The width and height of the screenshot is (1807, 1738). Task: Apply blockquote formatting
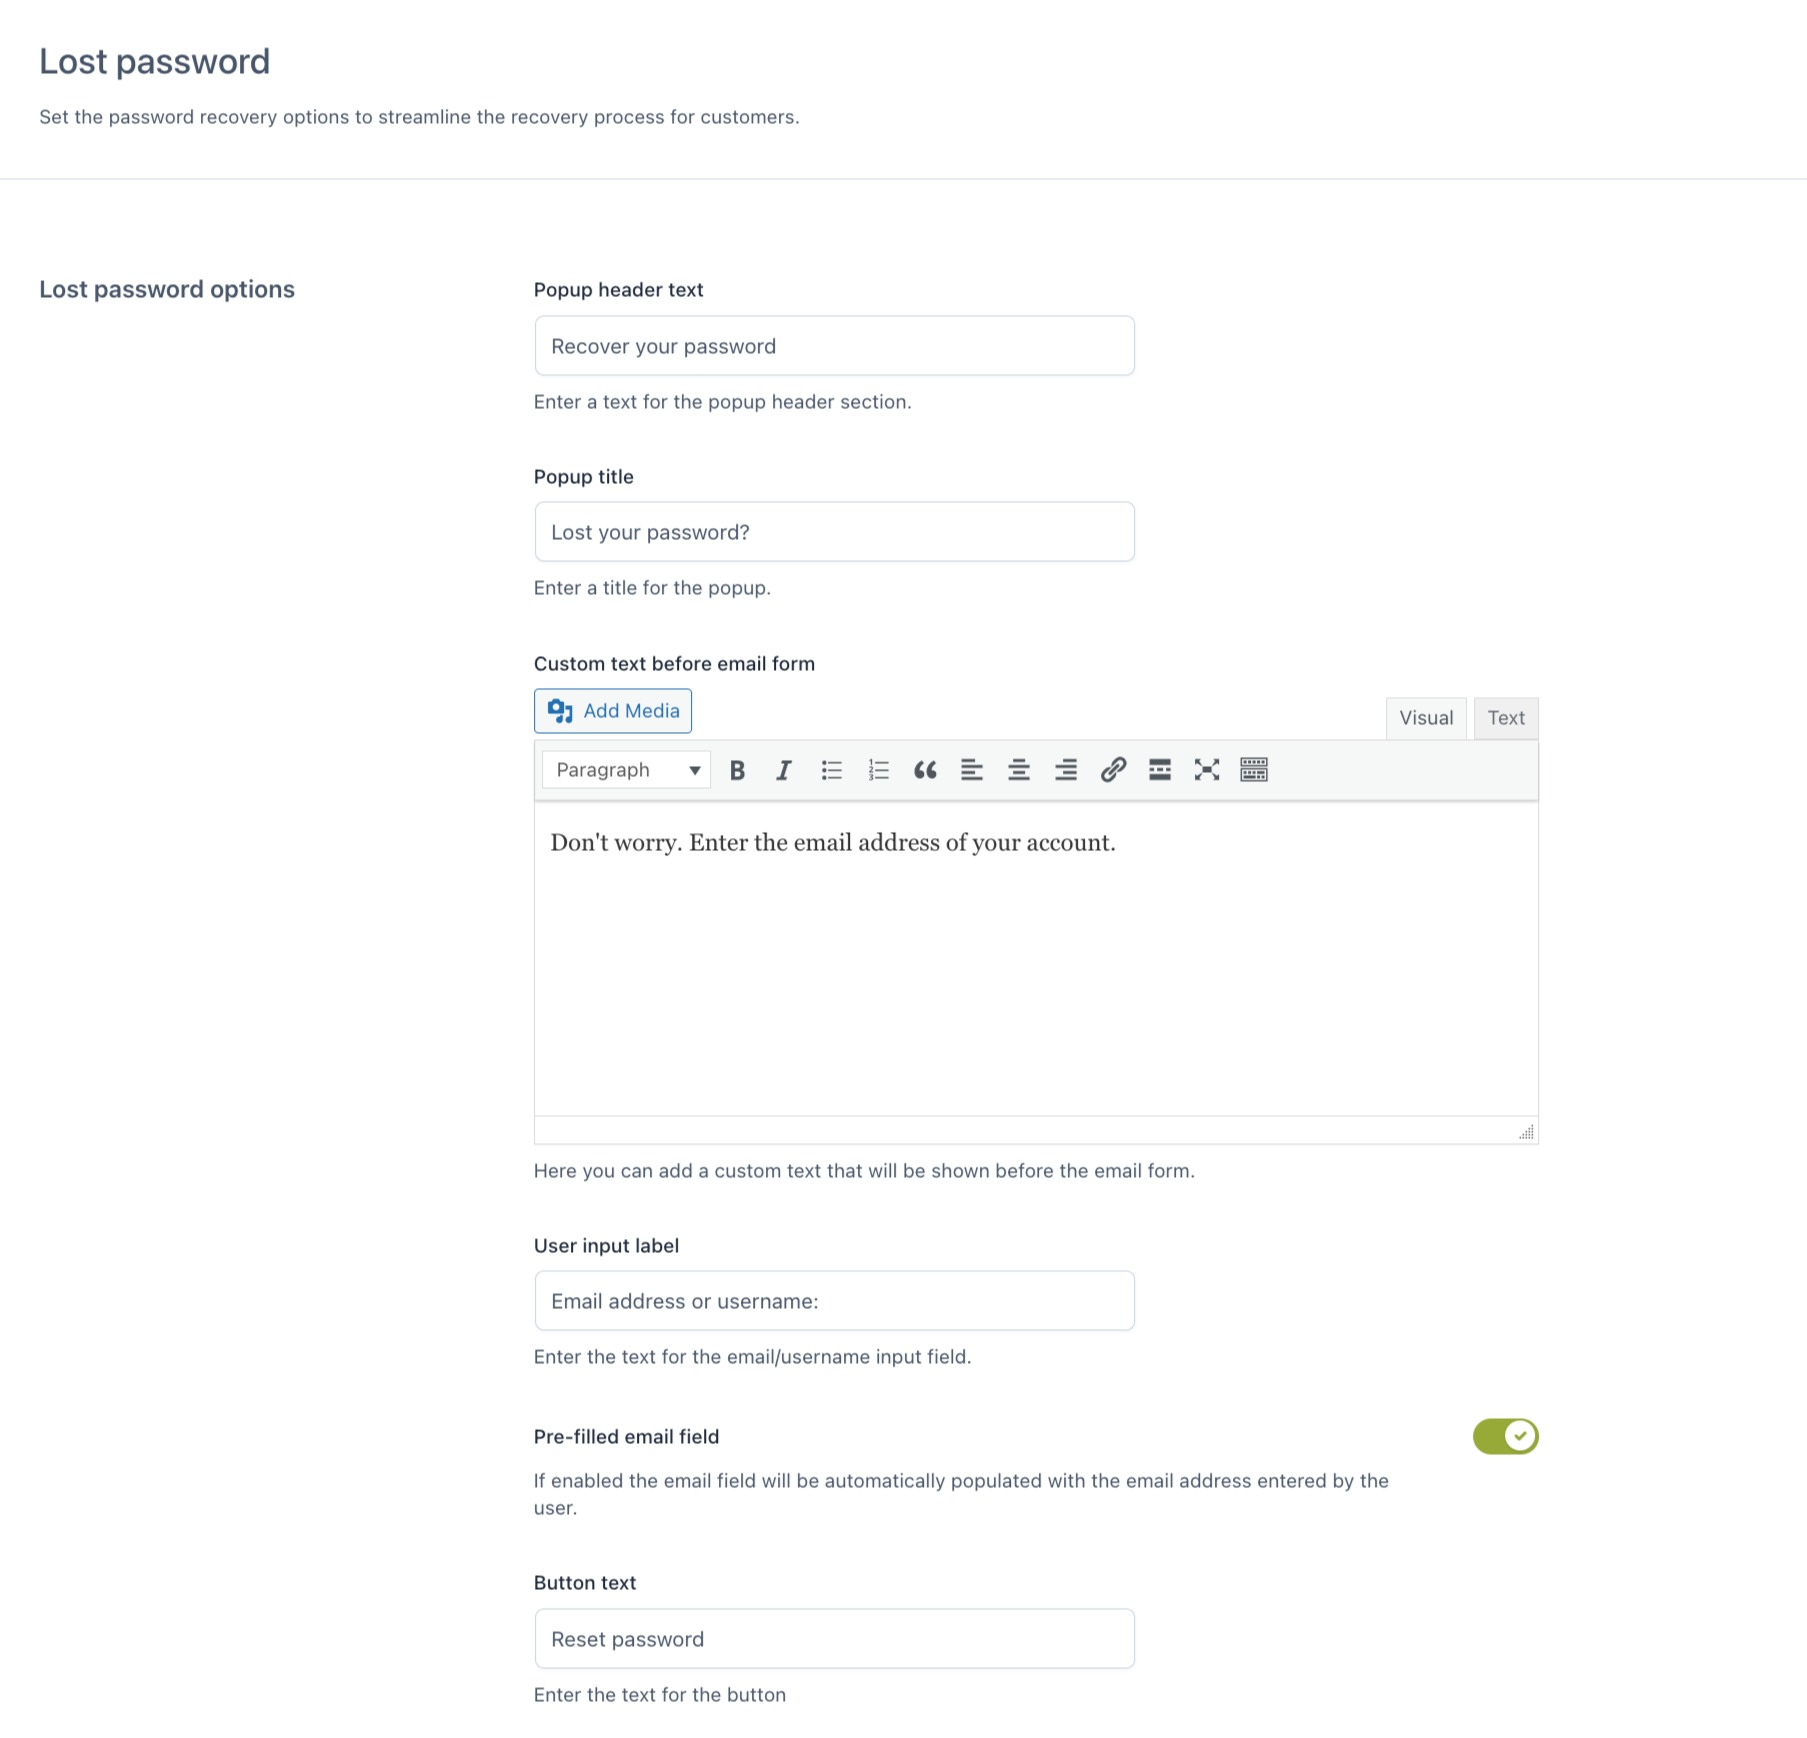tap(925, 770)
